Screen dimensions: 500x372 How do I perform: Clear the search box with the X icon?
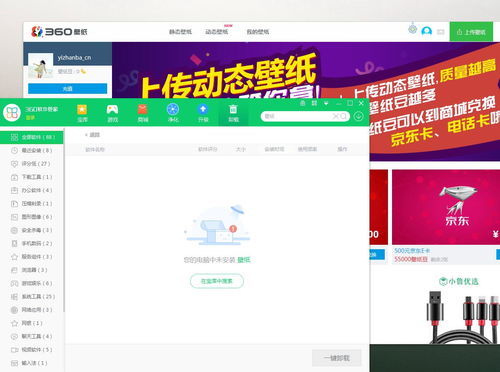click(335, 116)
